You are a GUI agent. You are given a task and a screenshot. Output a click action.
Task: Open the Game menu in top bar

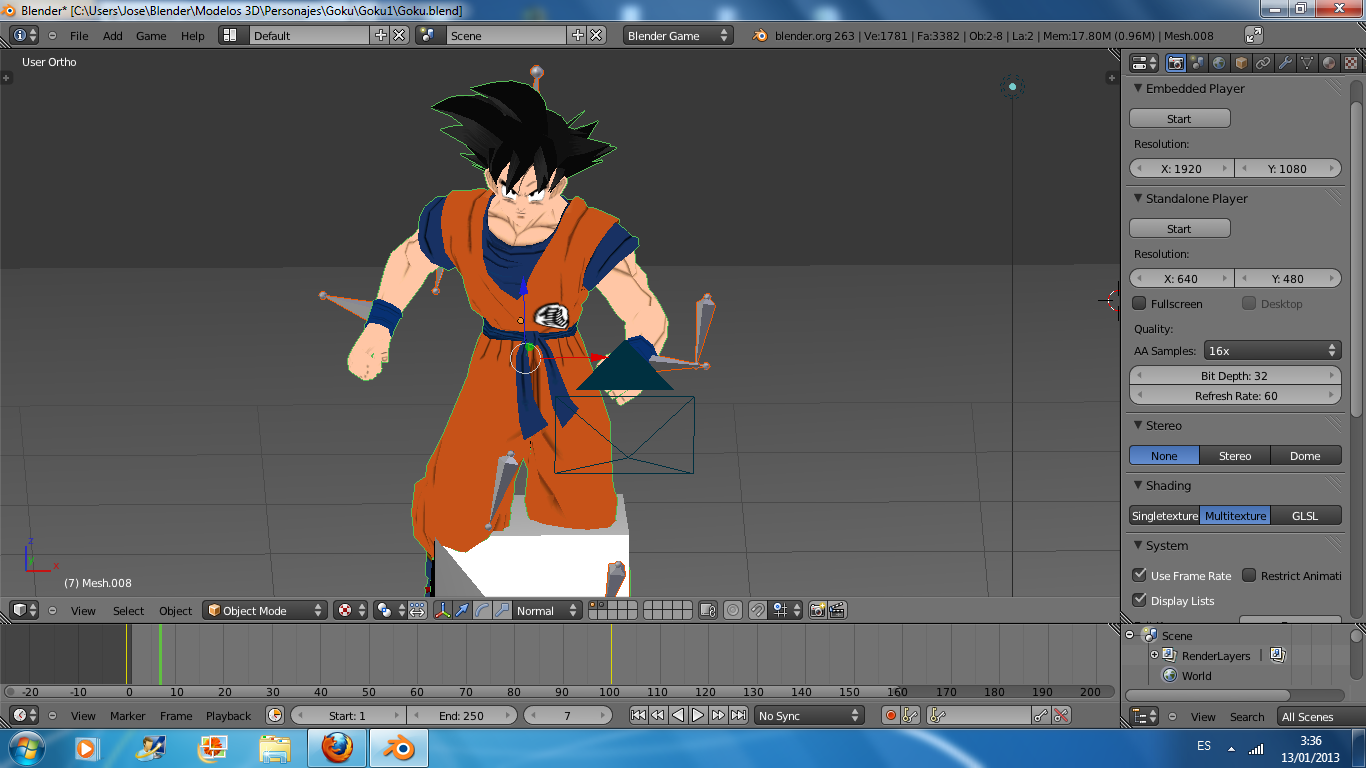click(151, 35)
